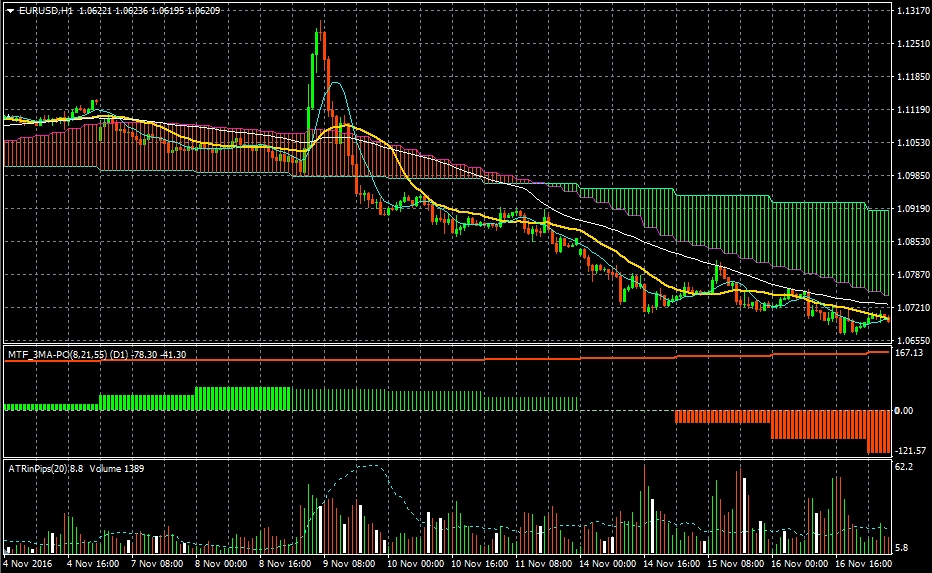Click the 5.8 ATR scale value
This screenshot has width=932, height=573.
[901, 547]
